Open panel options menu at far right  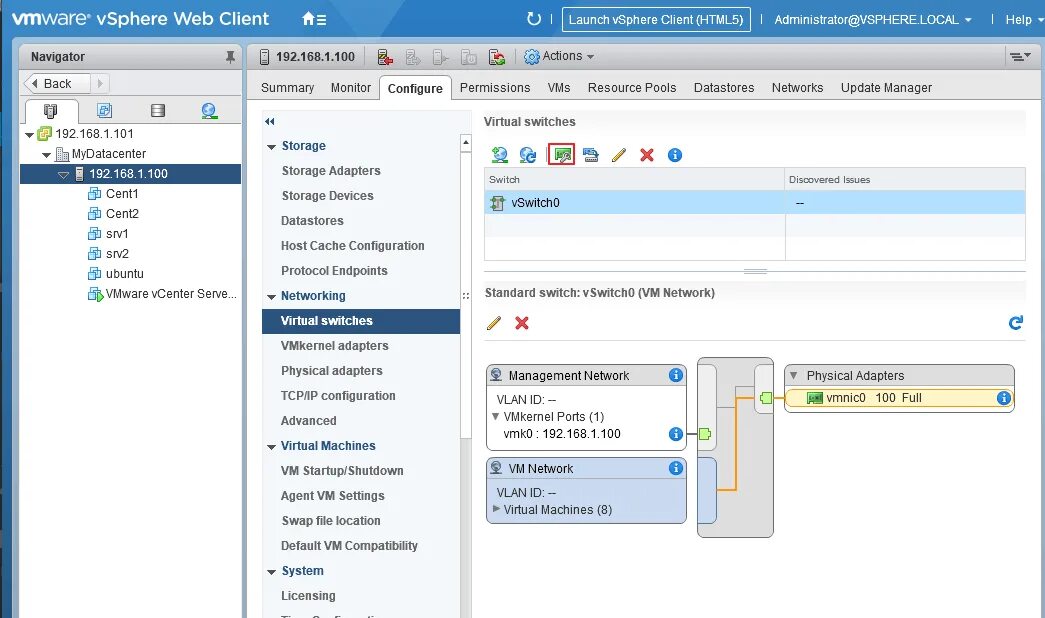(x=1020, y=57)
